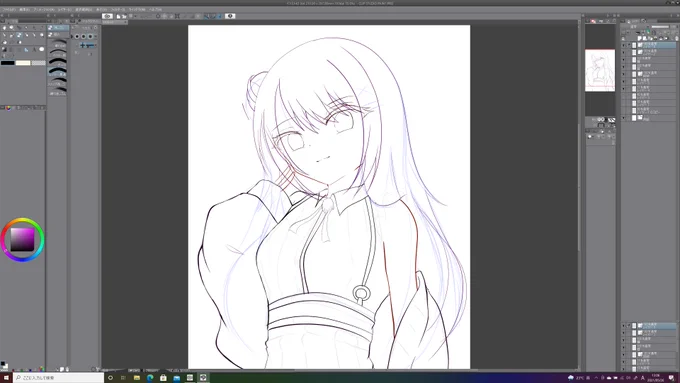Viewport: 680px width, 383px height.
Task: Open the Cortana circle button on the taskbar
Action: pyautogui.click(x=110, y=378)
